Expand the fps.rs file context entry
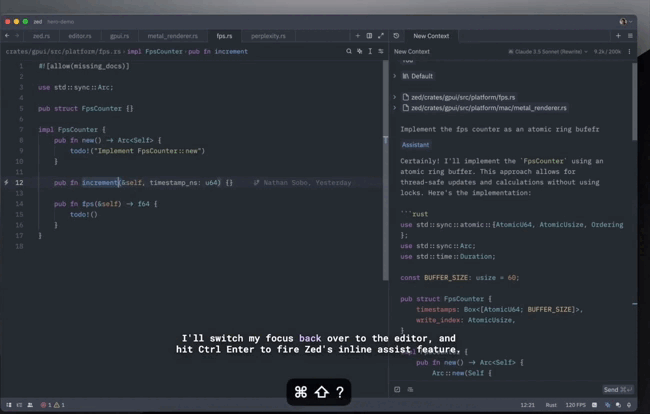The width and height of the screenshot is (650, 414). coord(396,97)
